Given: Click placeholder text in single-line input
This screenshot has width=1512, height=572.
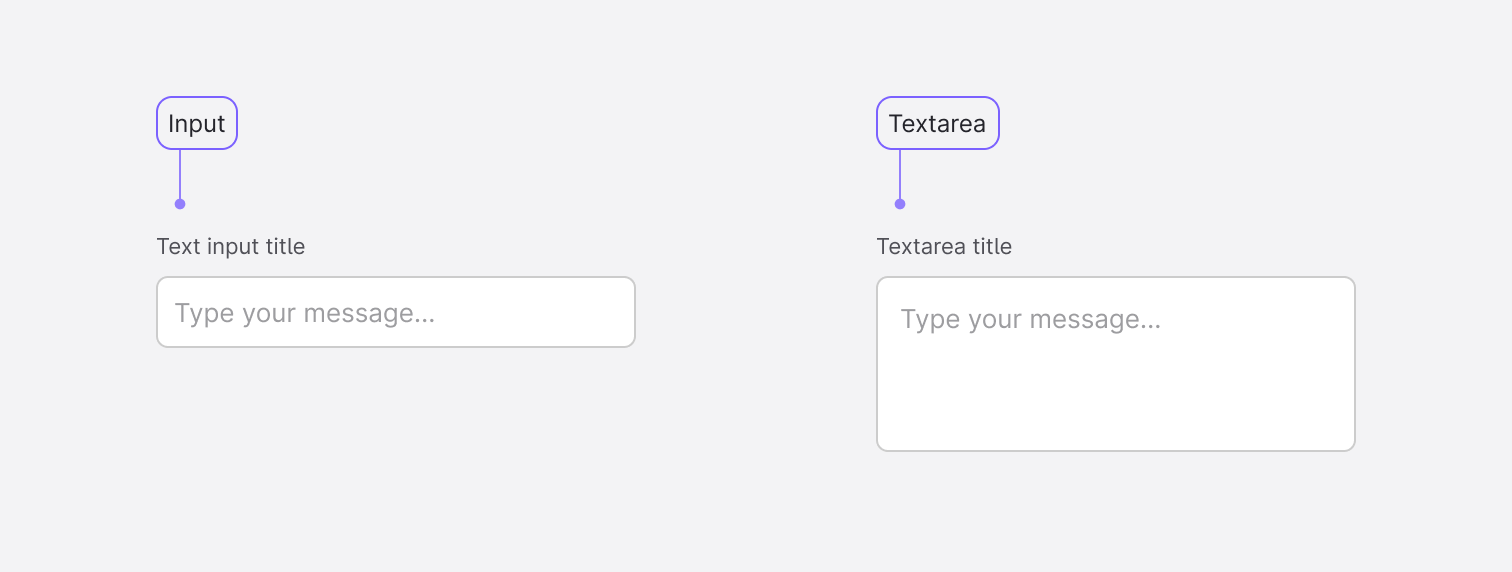Looking at the screenshot, I should (x=304, y=313).
